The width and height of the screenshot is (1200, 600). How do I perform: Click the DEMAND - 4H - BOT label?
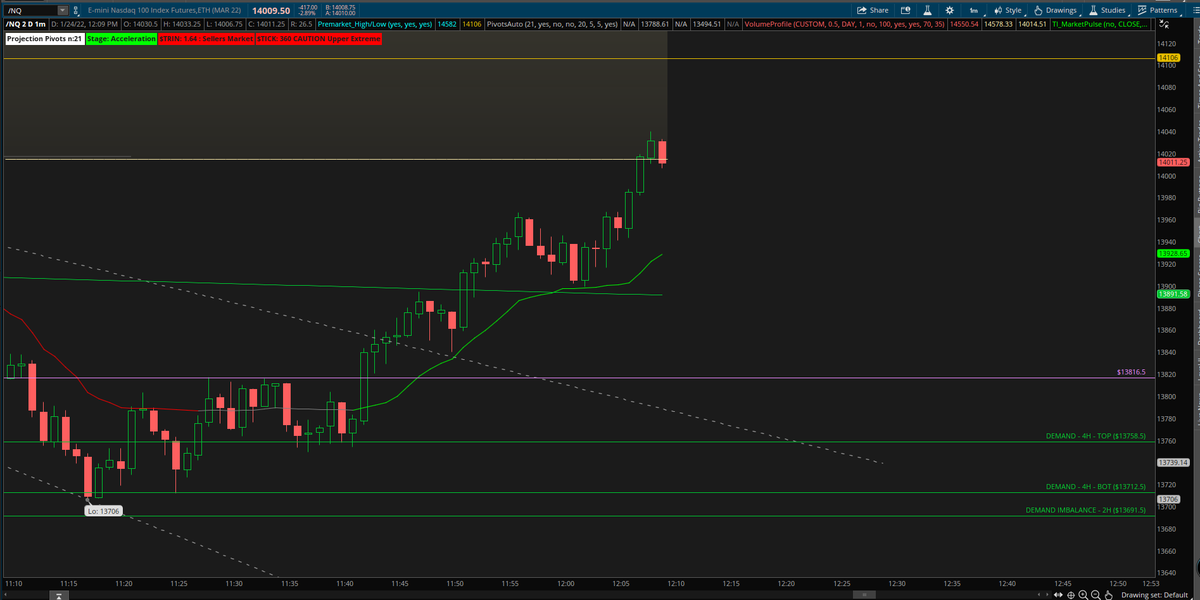(x=1096, y=486)
